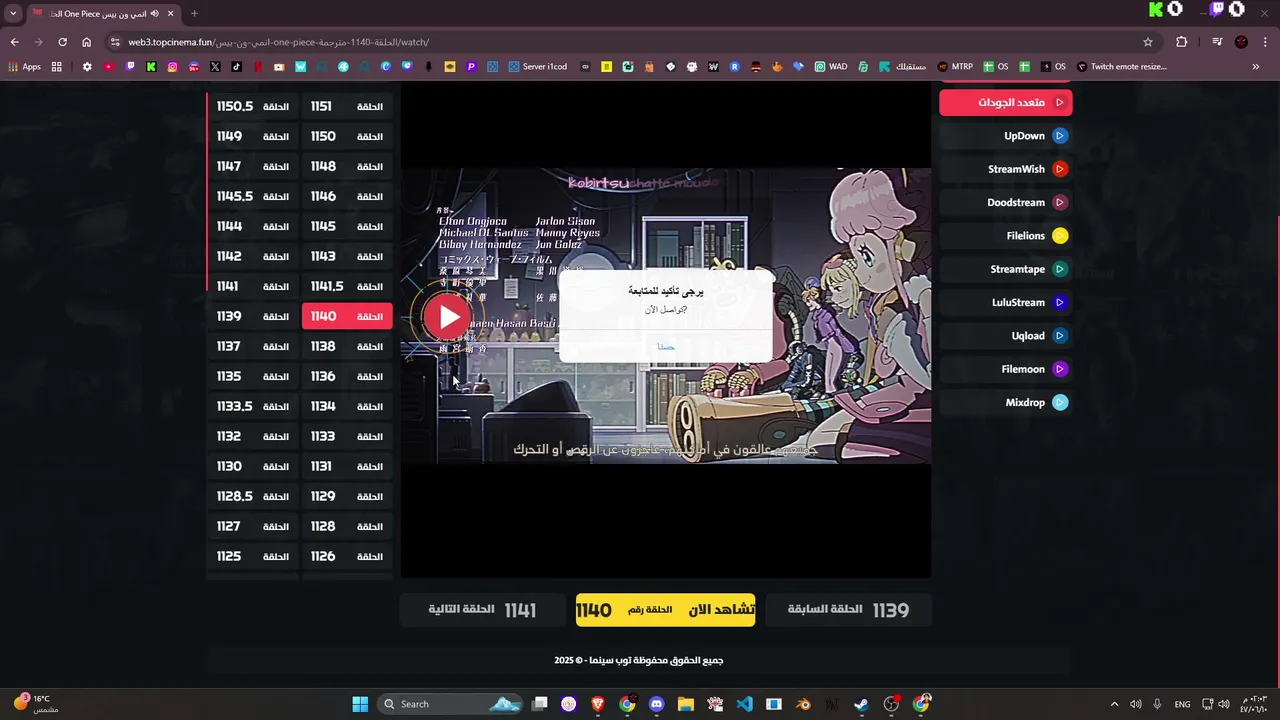Go to episode 1128.5
This screenshot has height=720, width=1280.
(x=253, y=496)
